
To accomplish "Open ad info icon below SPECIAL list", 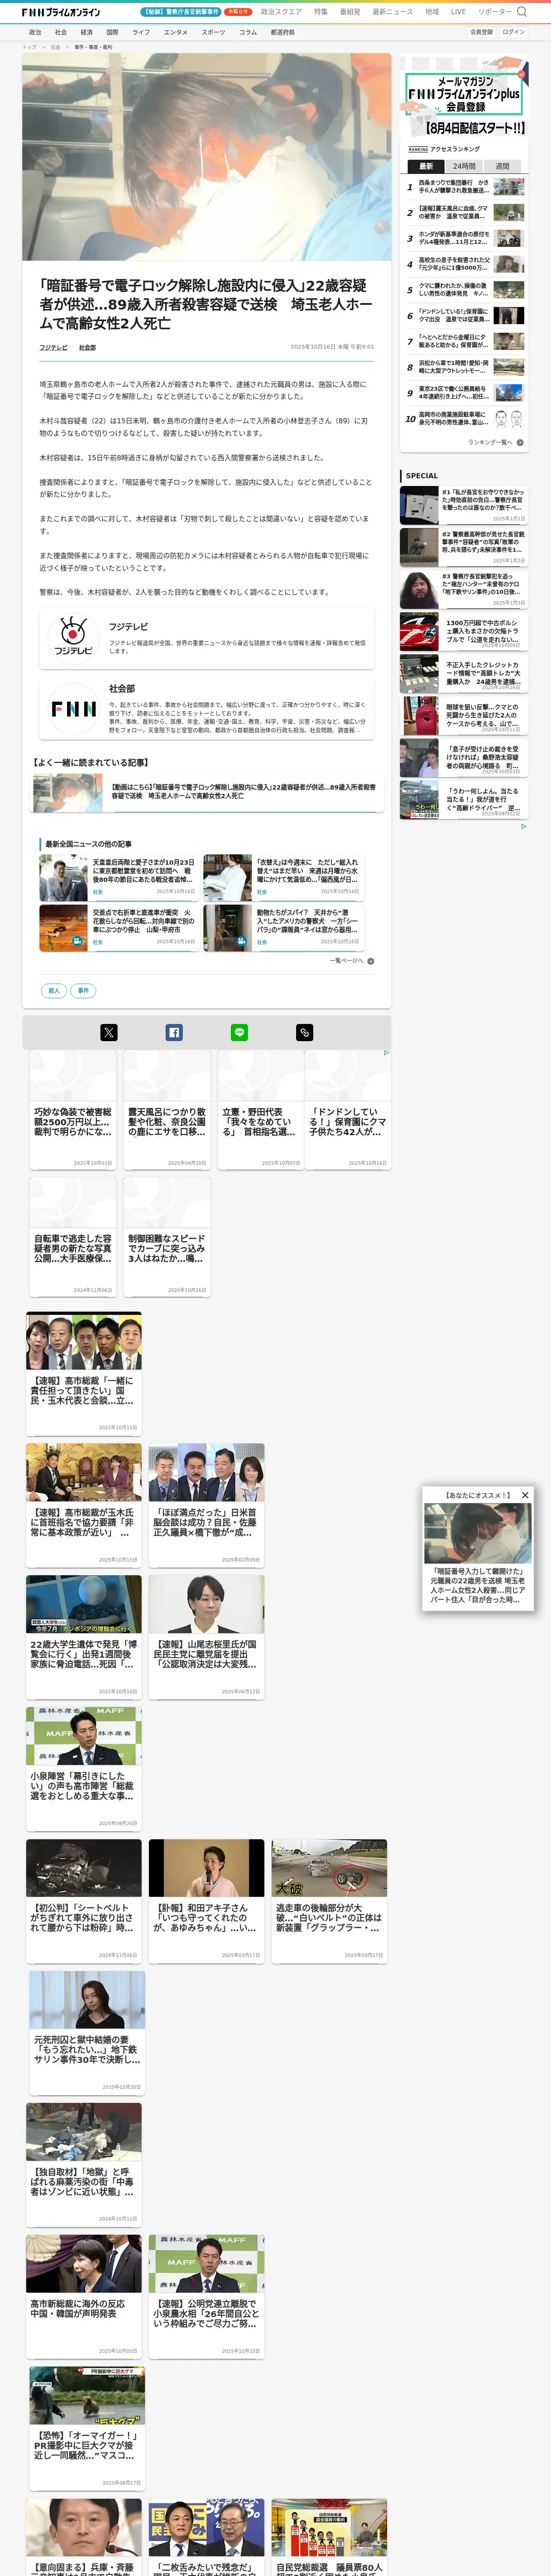I will point(523,826).
